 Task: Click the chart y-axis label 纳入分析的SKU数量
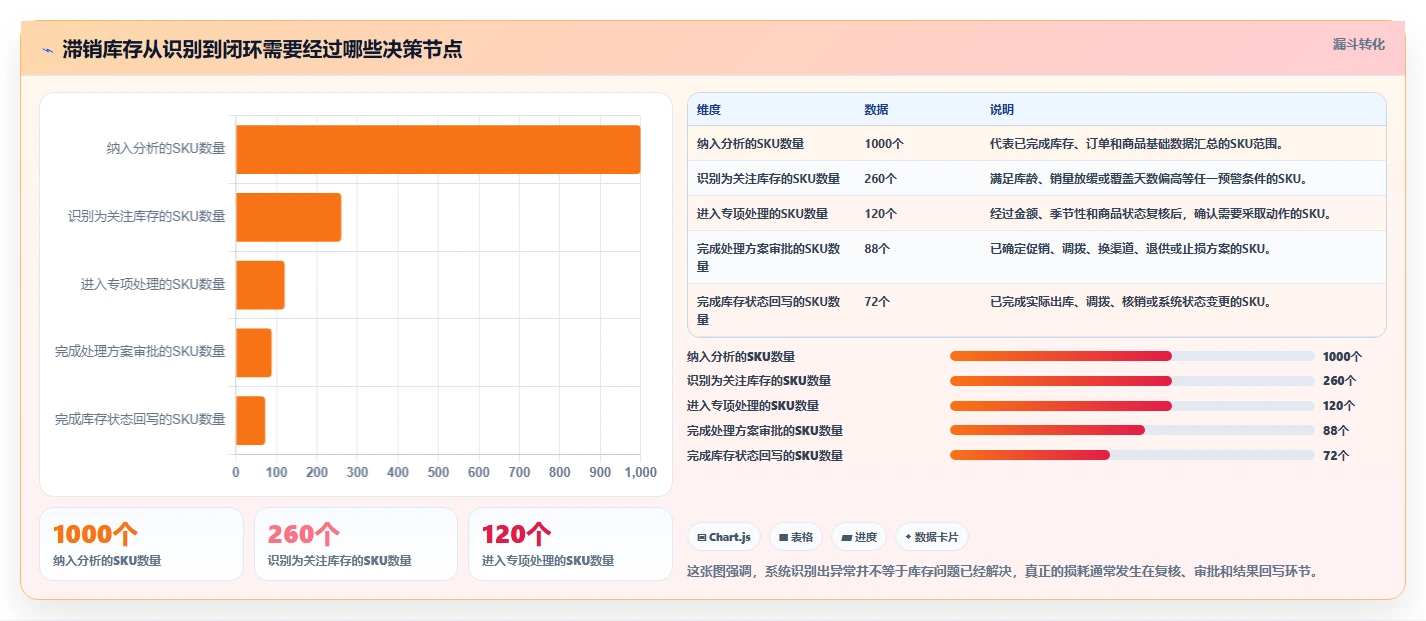(166, 149)
